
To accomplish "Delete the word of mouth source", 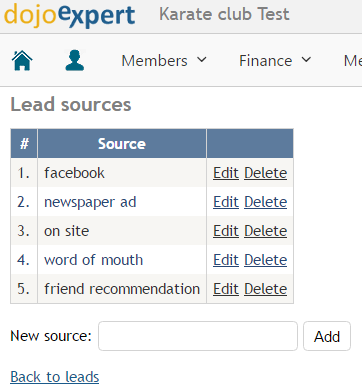I will click(x=265, y=260).
